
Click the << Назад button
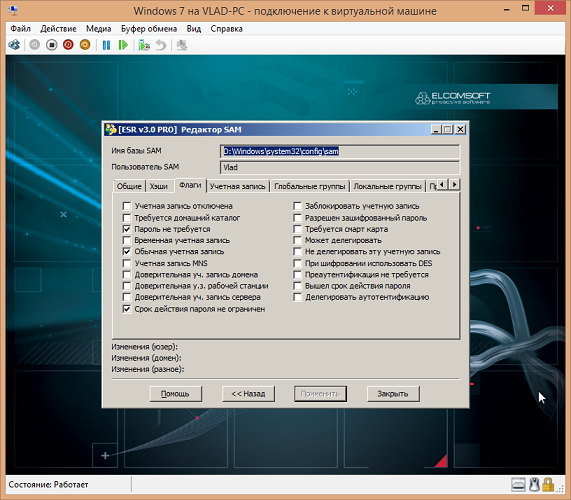[x=248, y=394]
